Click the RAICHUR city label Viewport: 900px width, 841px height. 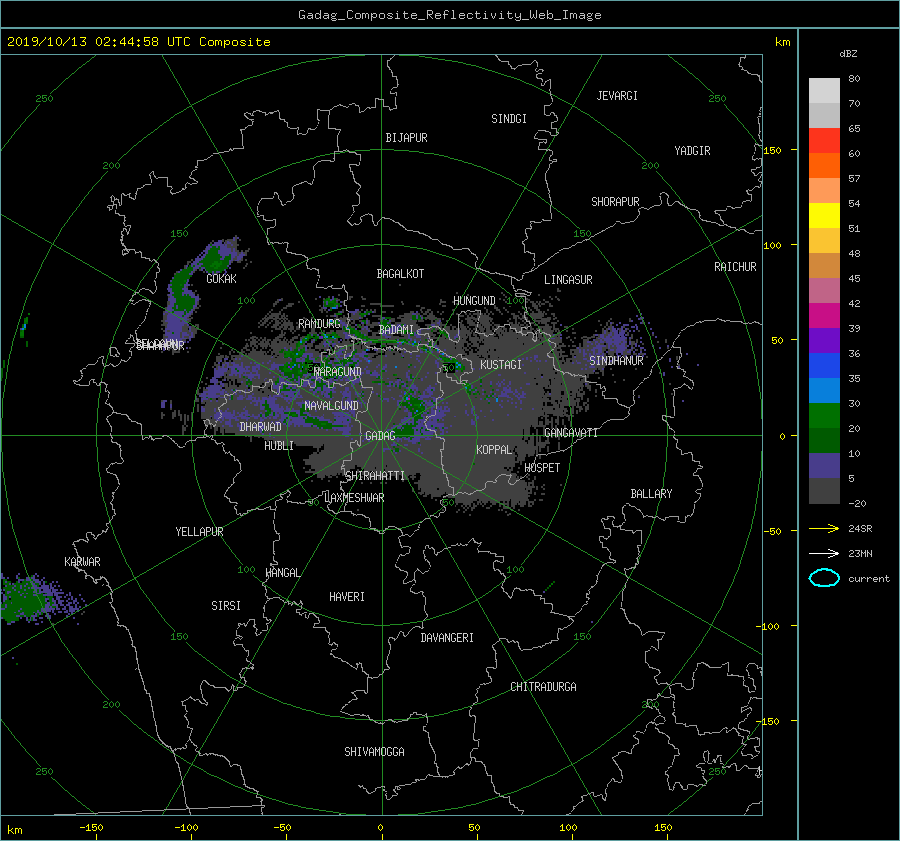[735, 266]
